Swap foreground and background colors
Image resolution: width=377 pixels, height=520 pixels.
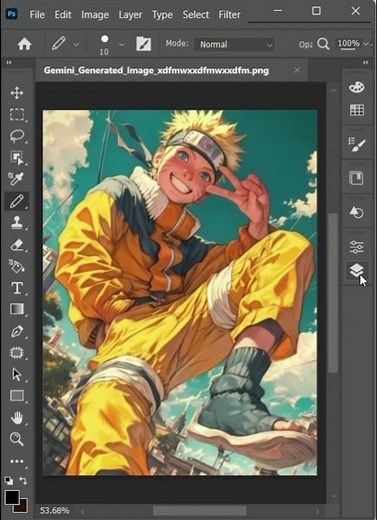pyautogui.click(x=23, y=480)
